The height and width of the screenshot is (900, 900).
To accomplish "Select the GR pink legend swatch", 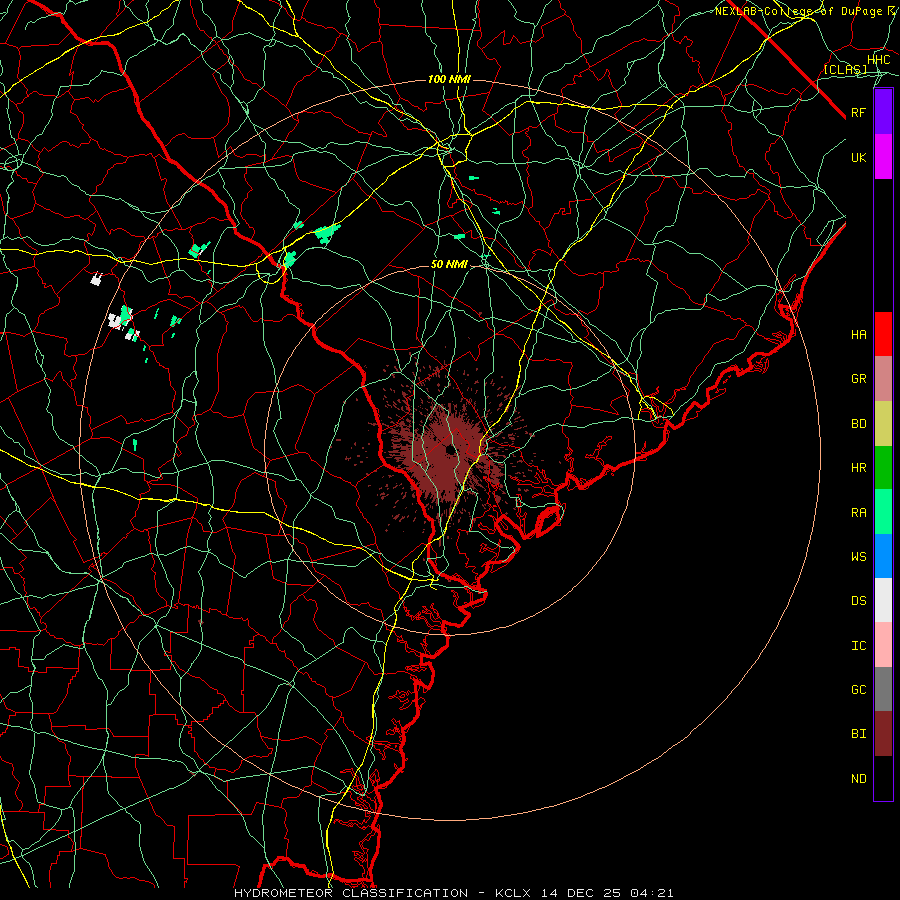I will click(883, 379).
